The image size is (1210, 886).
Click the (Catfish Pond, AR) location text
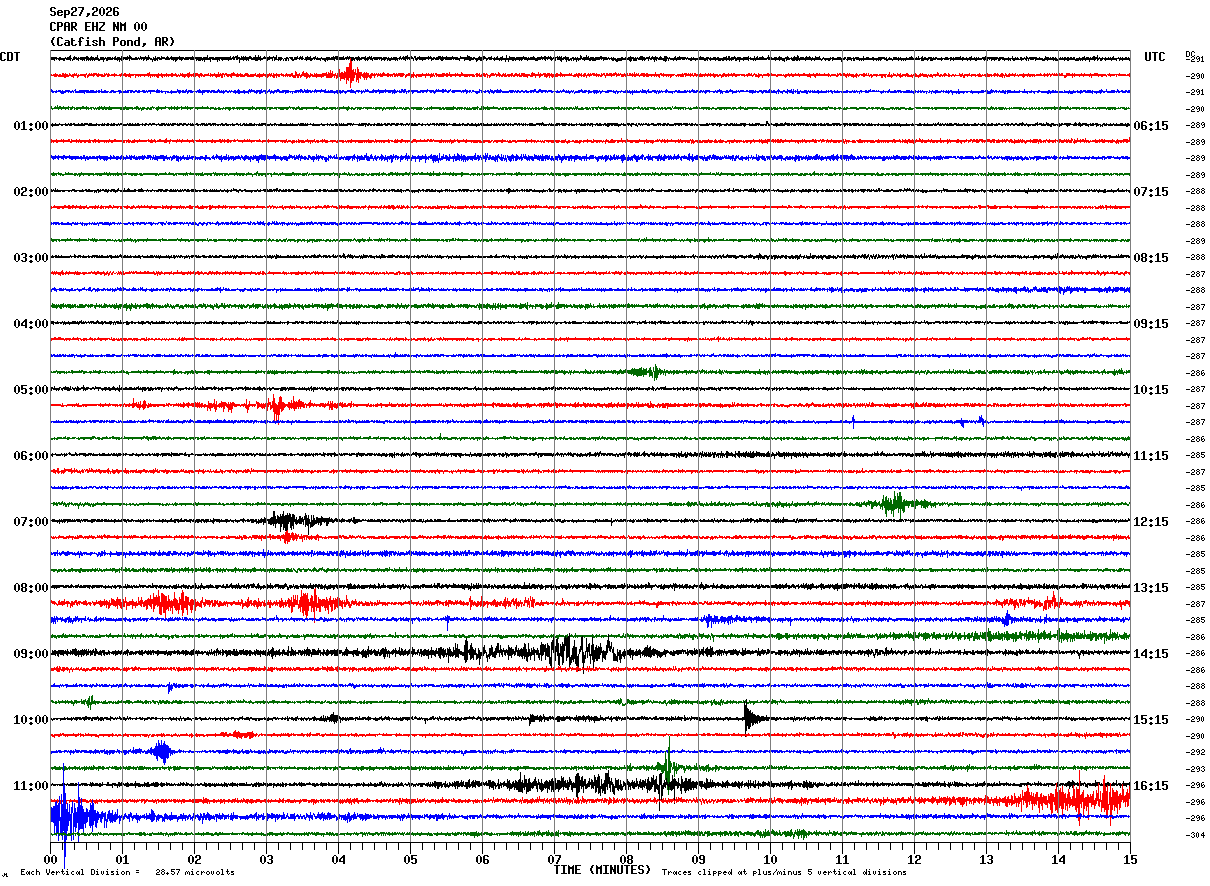click(x=112, y=42)
